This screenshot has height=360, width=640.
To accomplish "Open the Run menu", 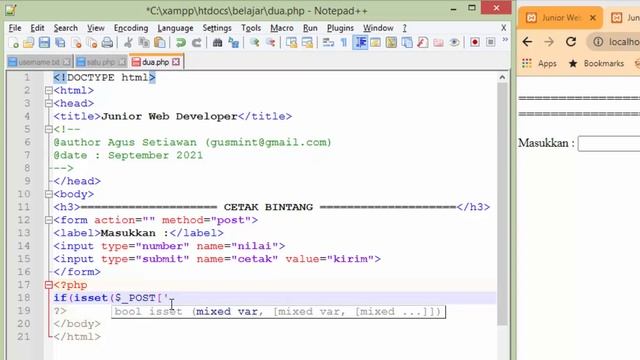I will point(310,28).
